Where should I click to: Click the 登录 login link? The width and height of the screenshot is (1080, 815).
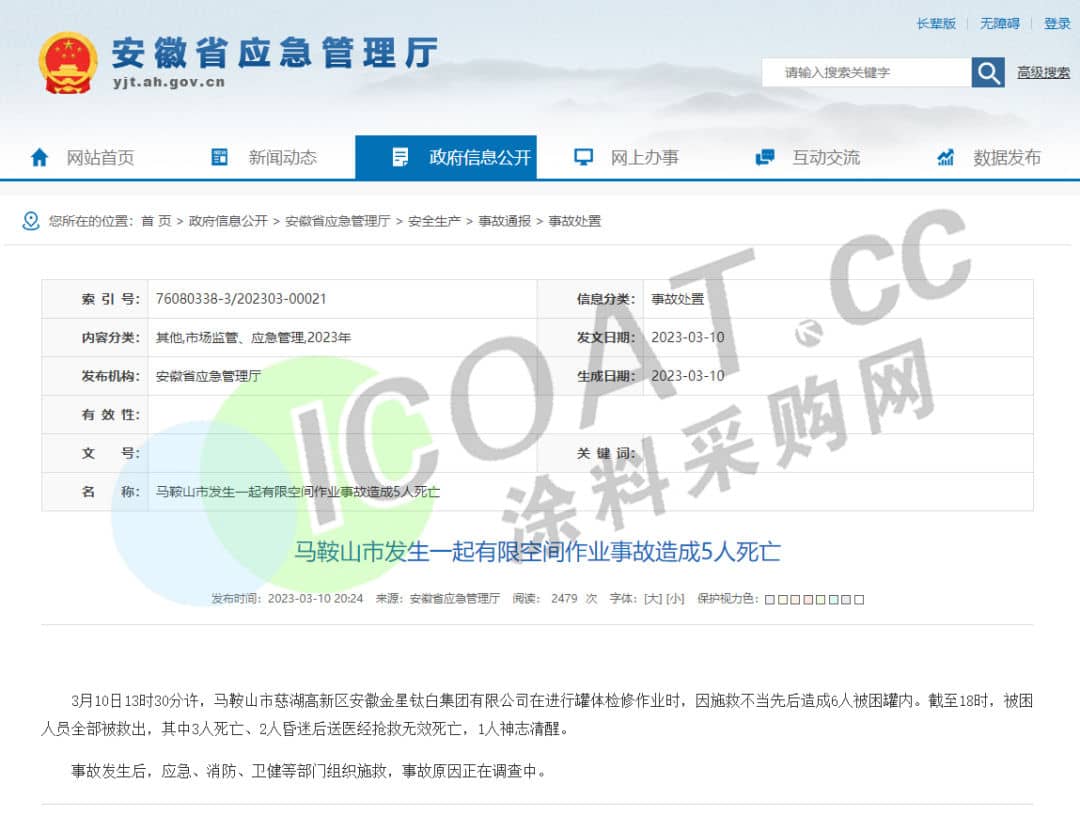[x=1057, y=24]
